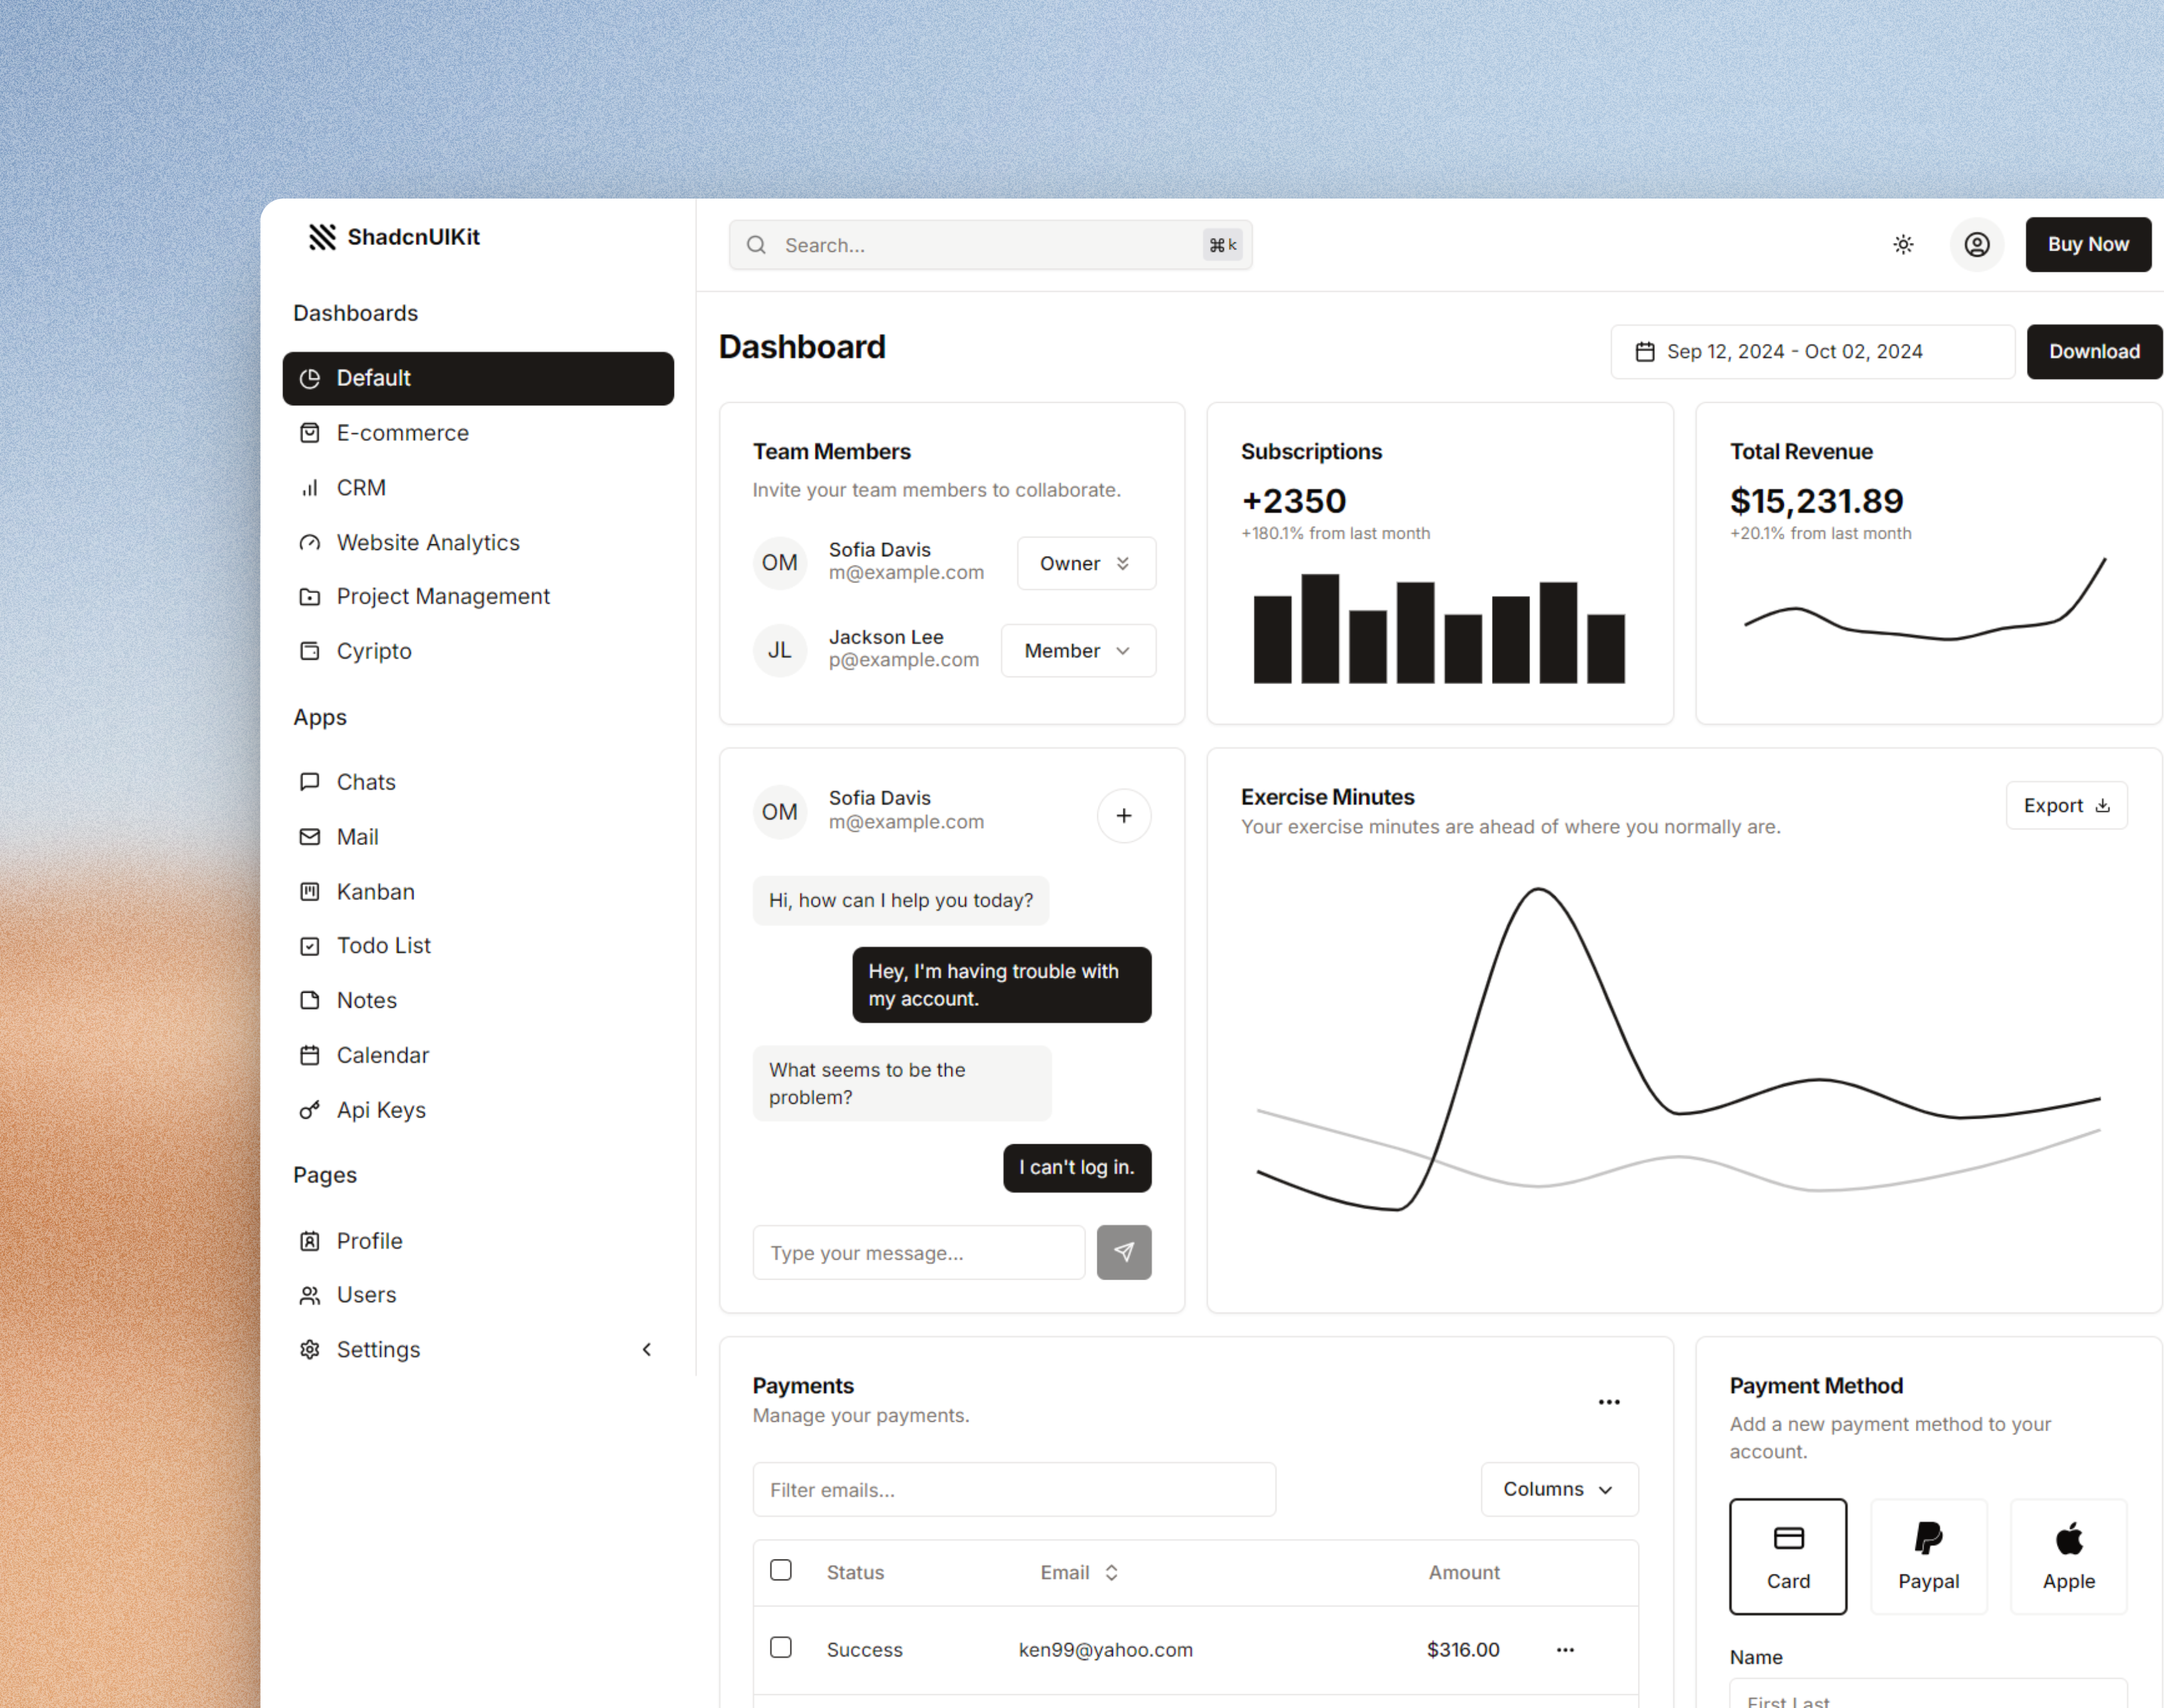Click the CRM bar chart icon
This screenshot has width=2164, height=1708.
click(310, 488)
